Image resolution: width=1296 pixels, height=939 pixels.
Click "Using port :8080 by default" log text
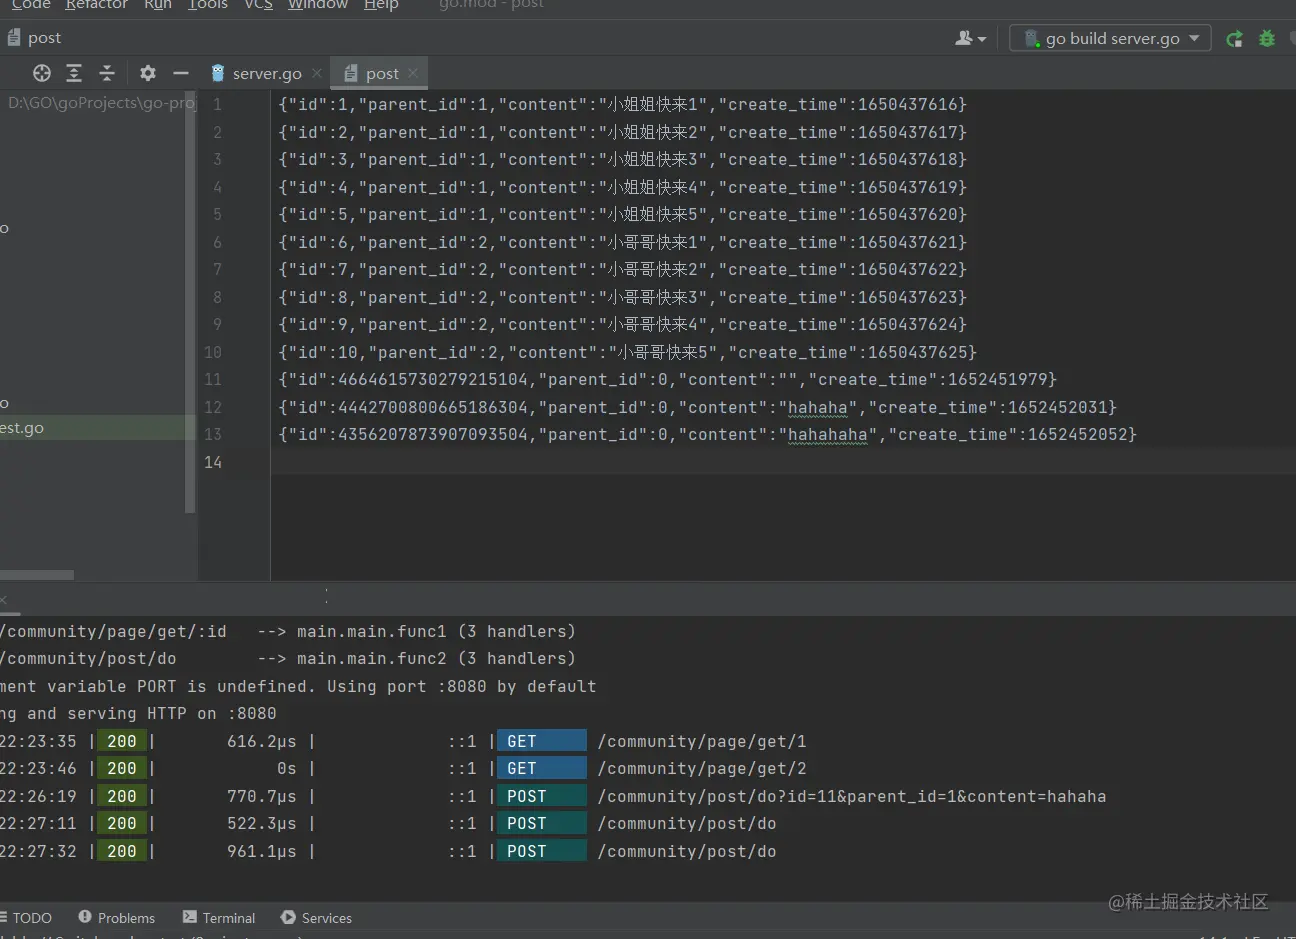[x=462, y=686]
